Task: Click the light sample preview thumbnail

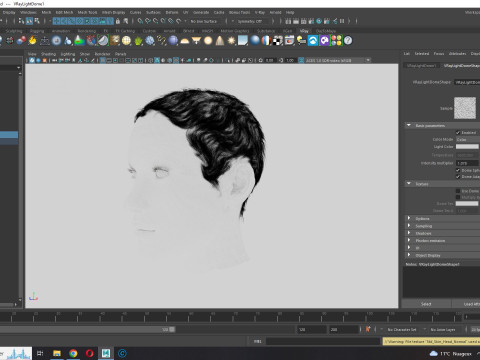Action: [x=465, y=108]
